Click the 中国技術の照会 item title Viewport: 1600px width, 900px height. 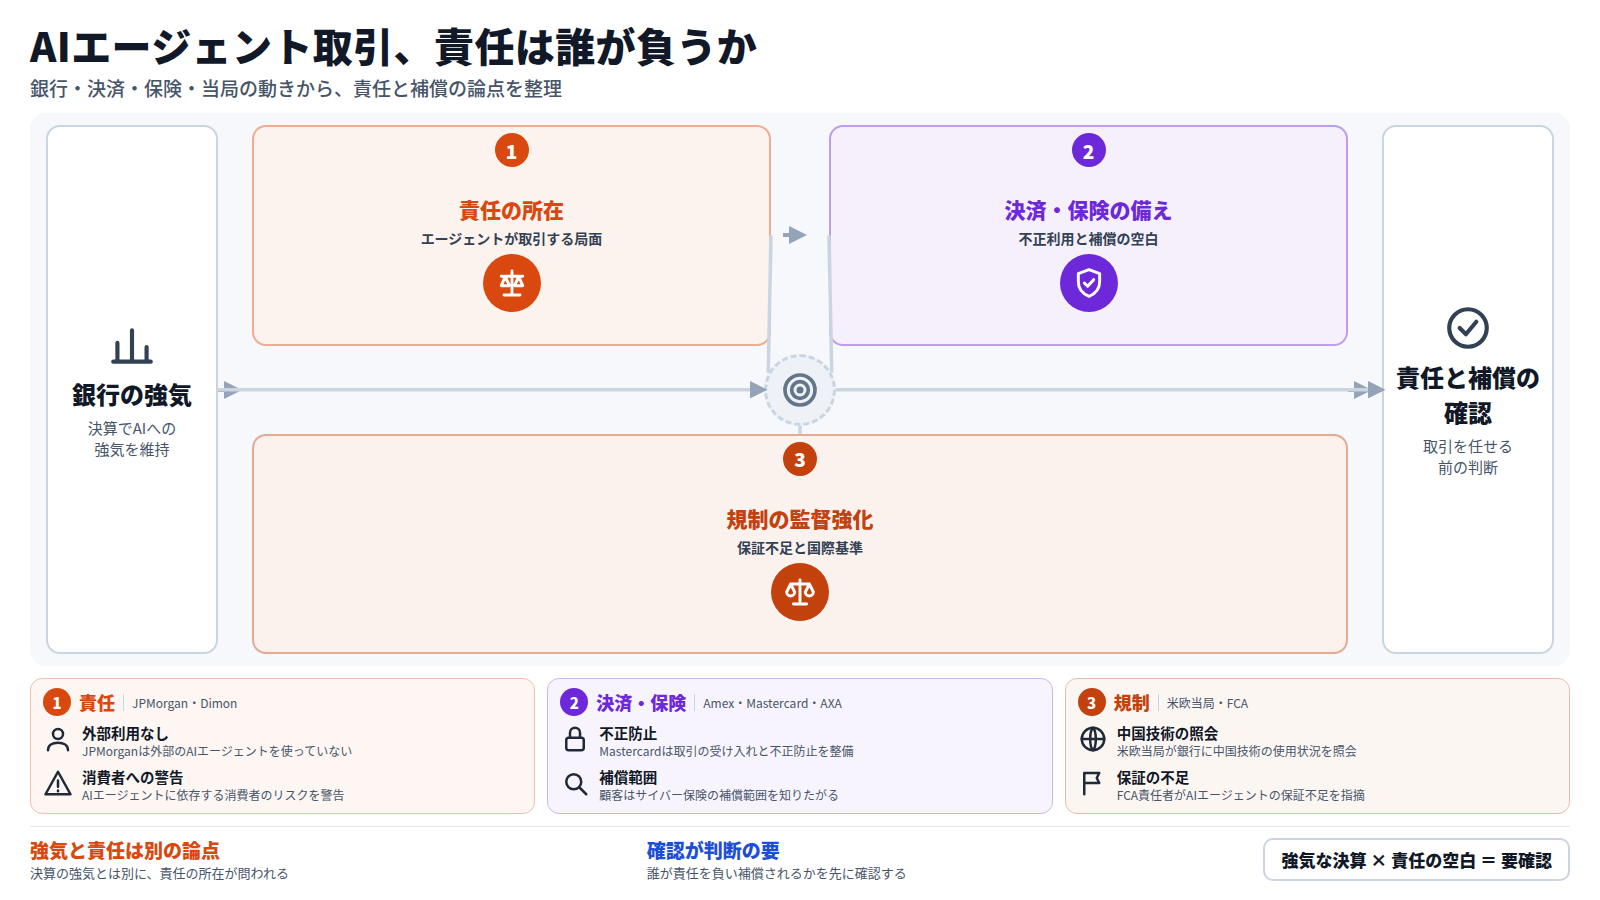(x=1167, y=734)
